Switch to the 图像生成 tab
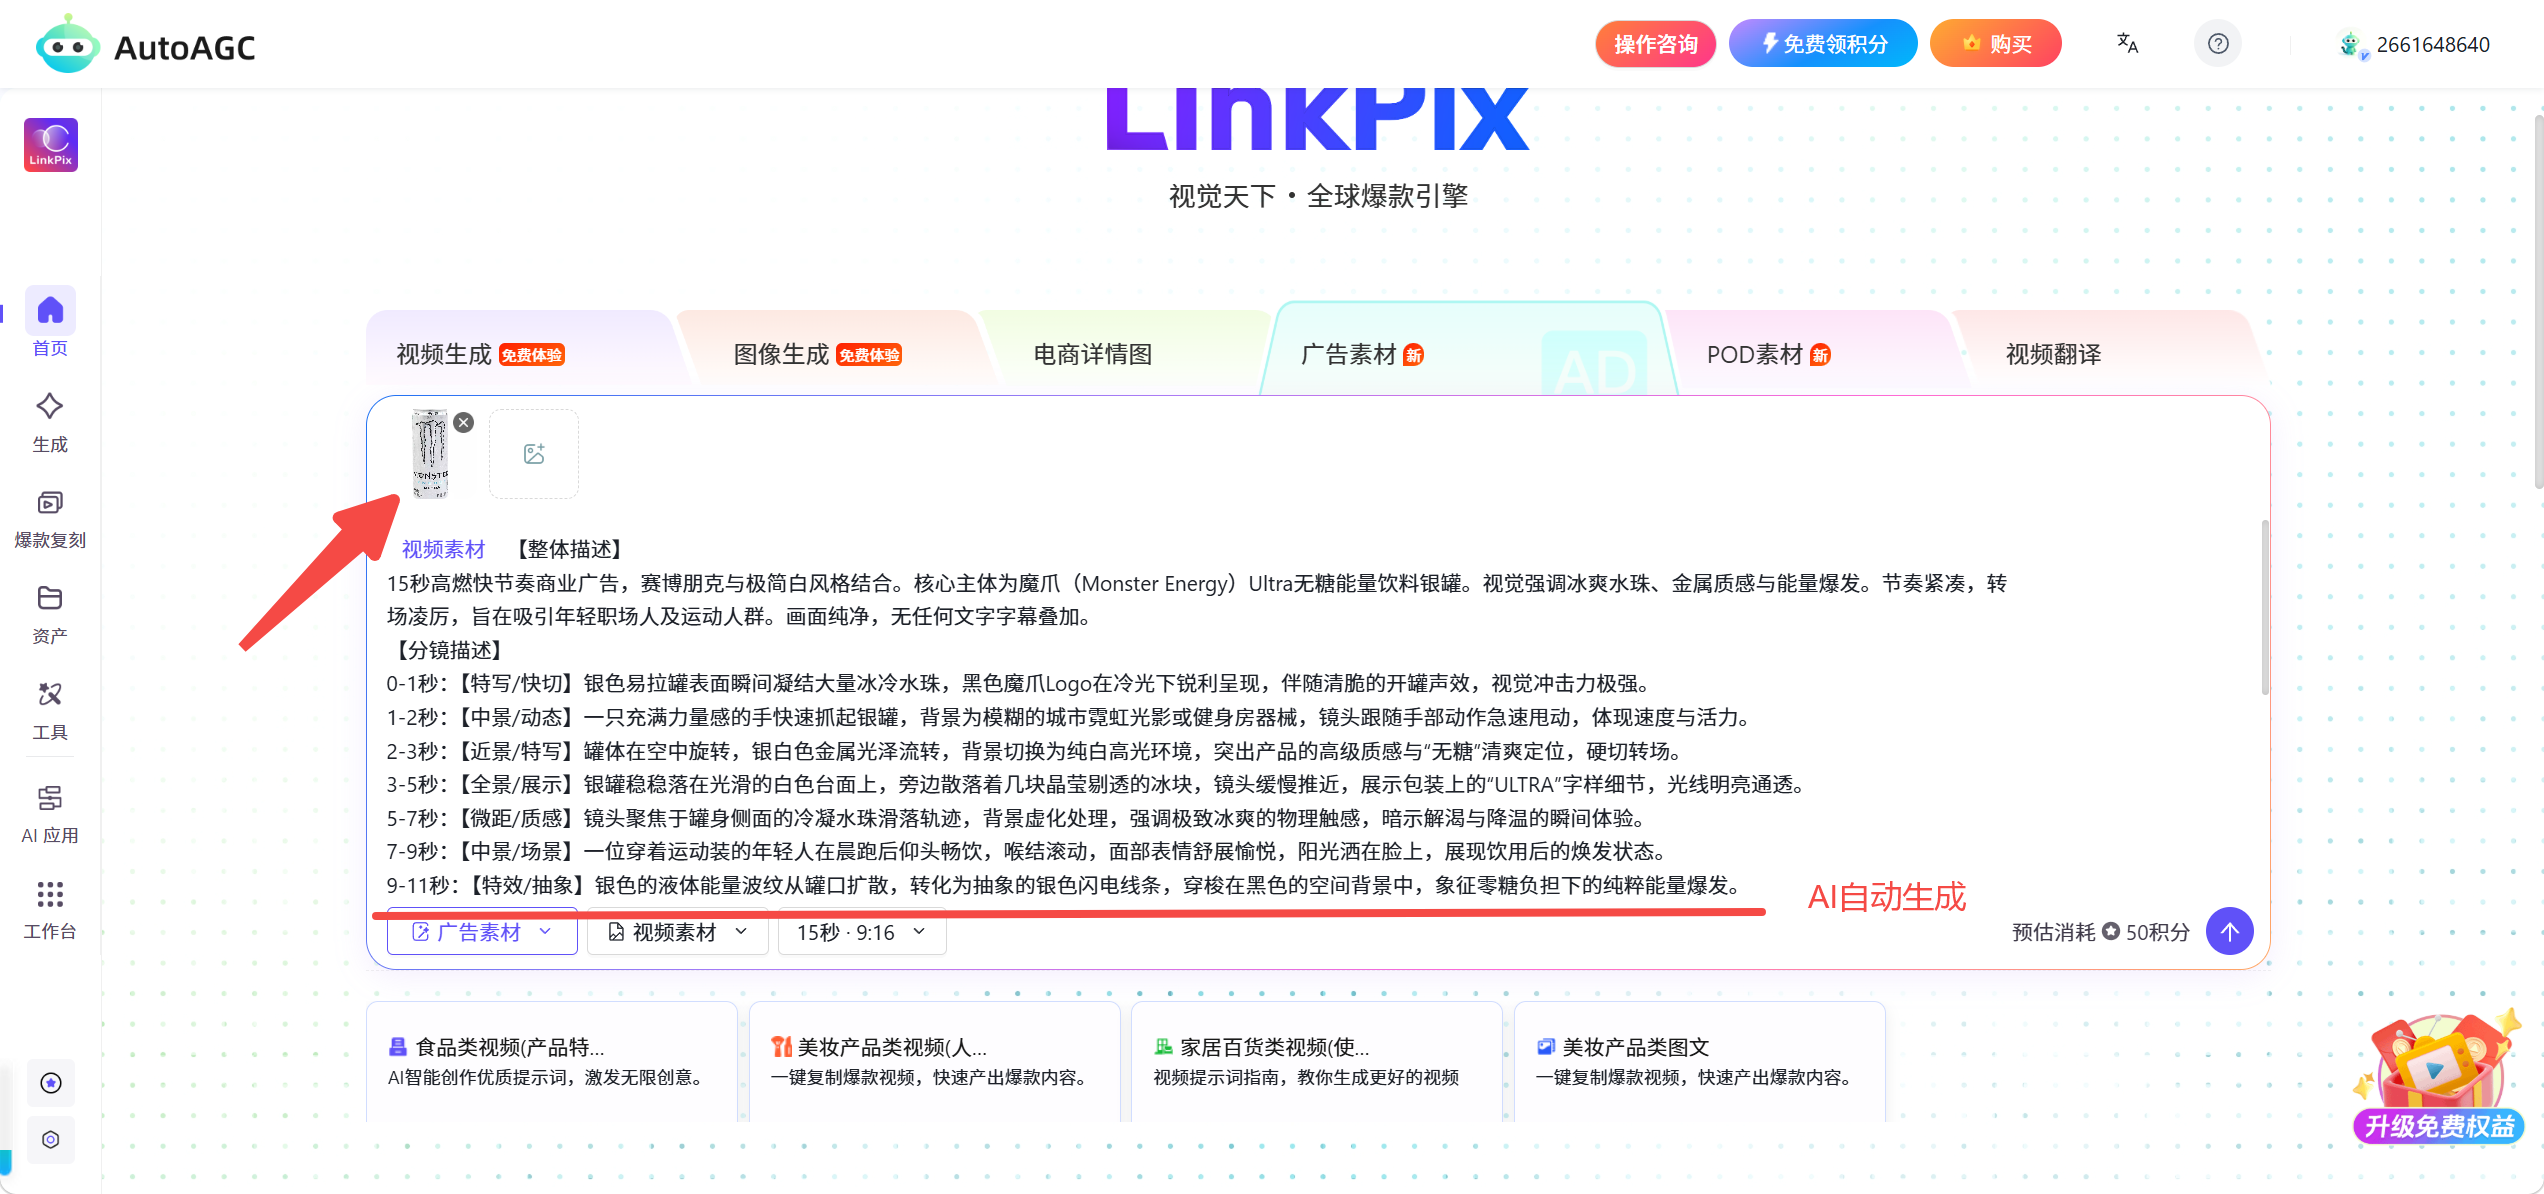The image size is (2544, 1194). (817, 354)
